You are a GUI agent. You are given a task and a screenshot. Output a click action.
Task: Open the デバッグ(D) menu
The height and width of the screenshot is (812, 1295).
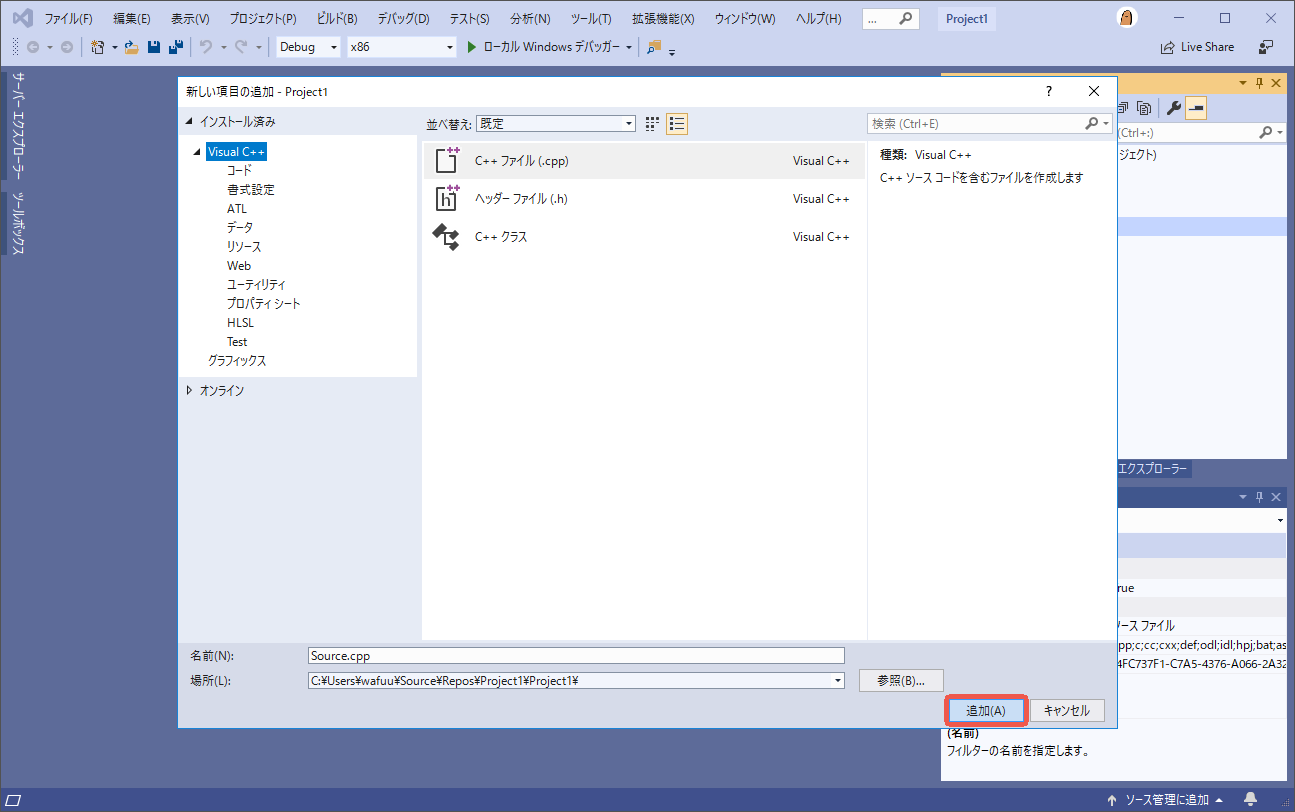click(x=403, y=19)
